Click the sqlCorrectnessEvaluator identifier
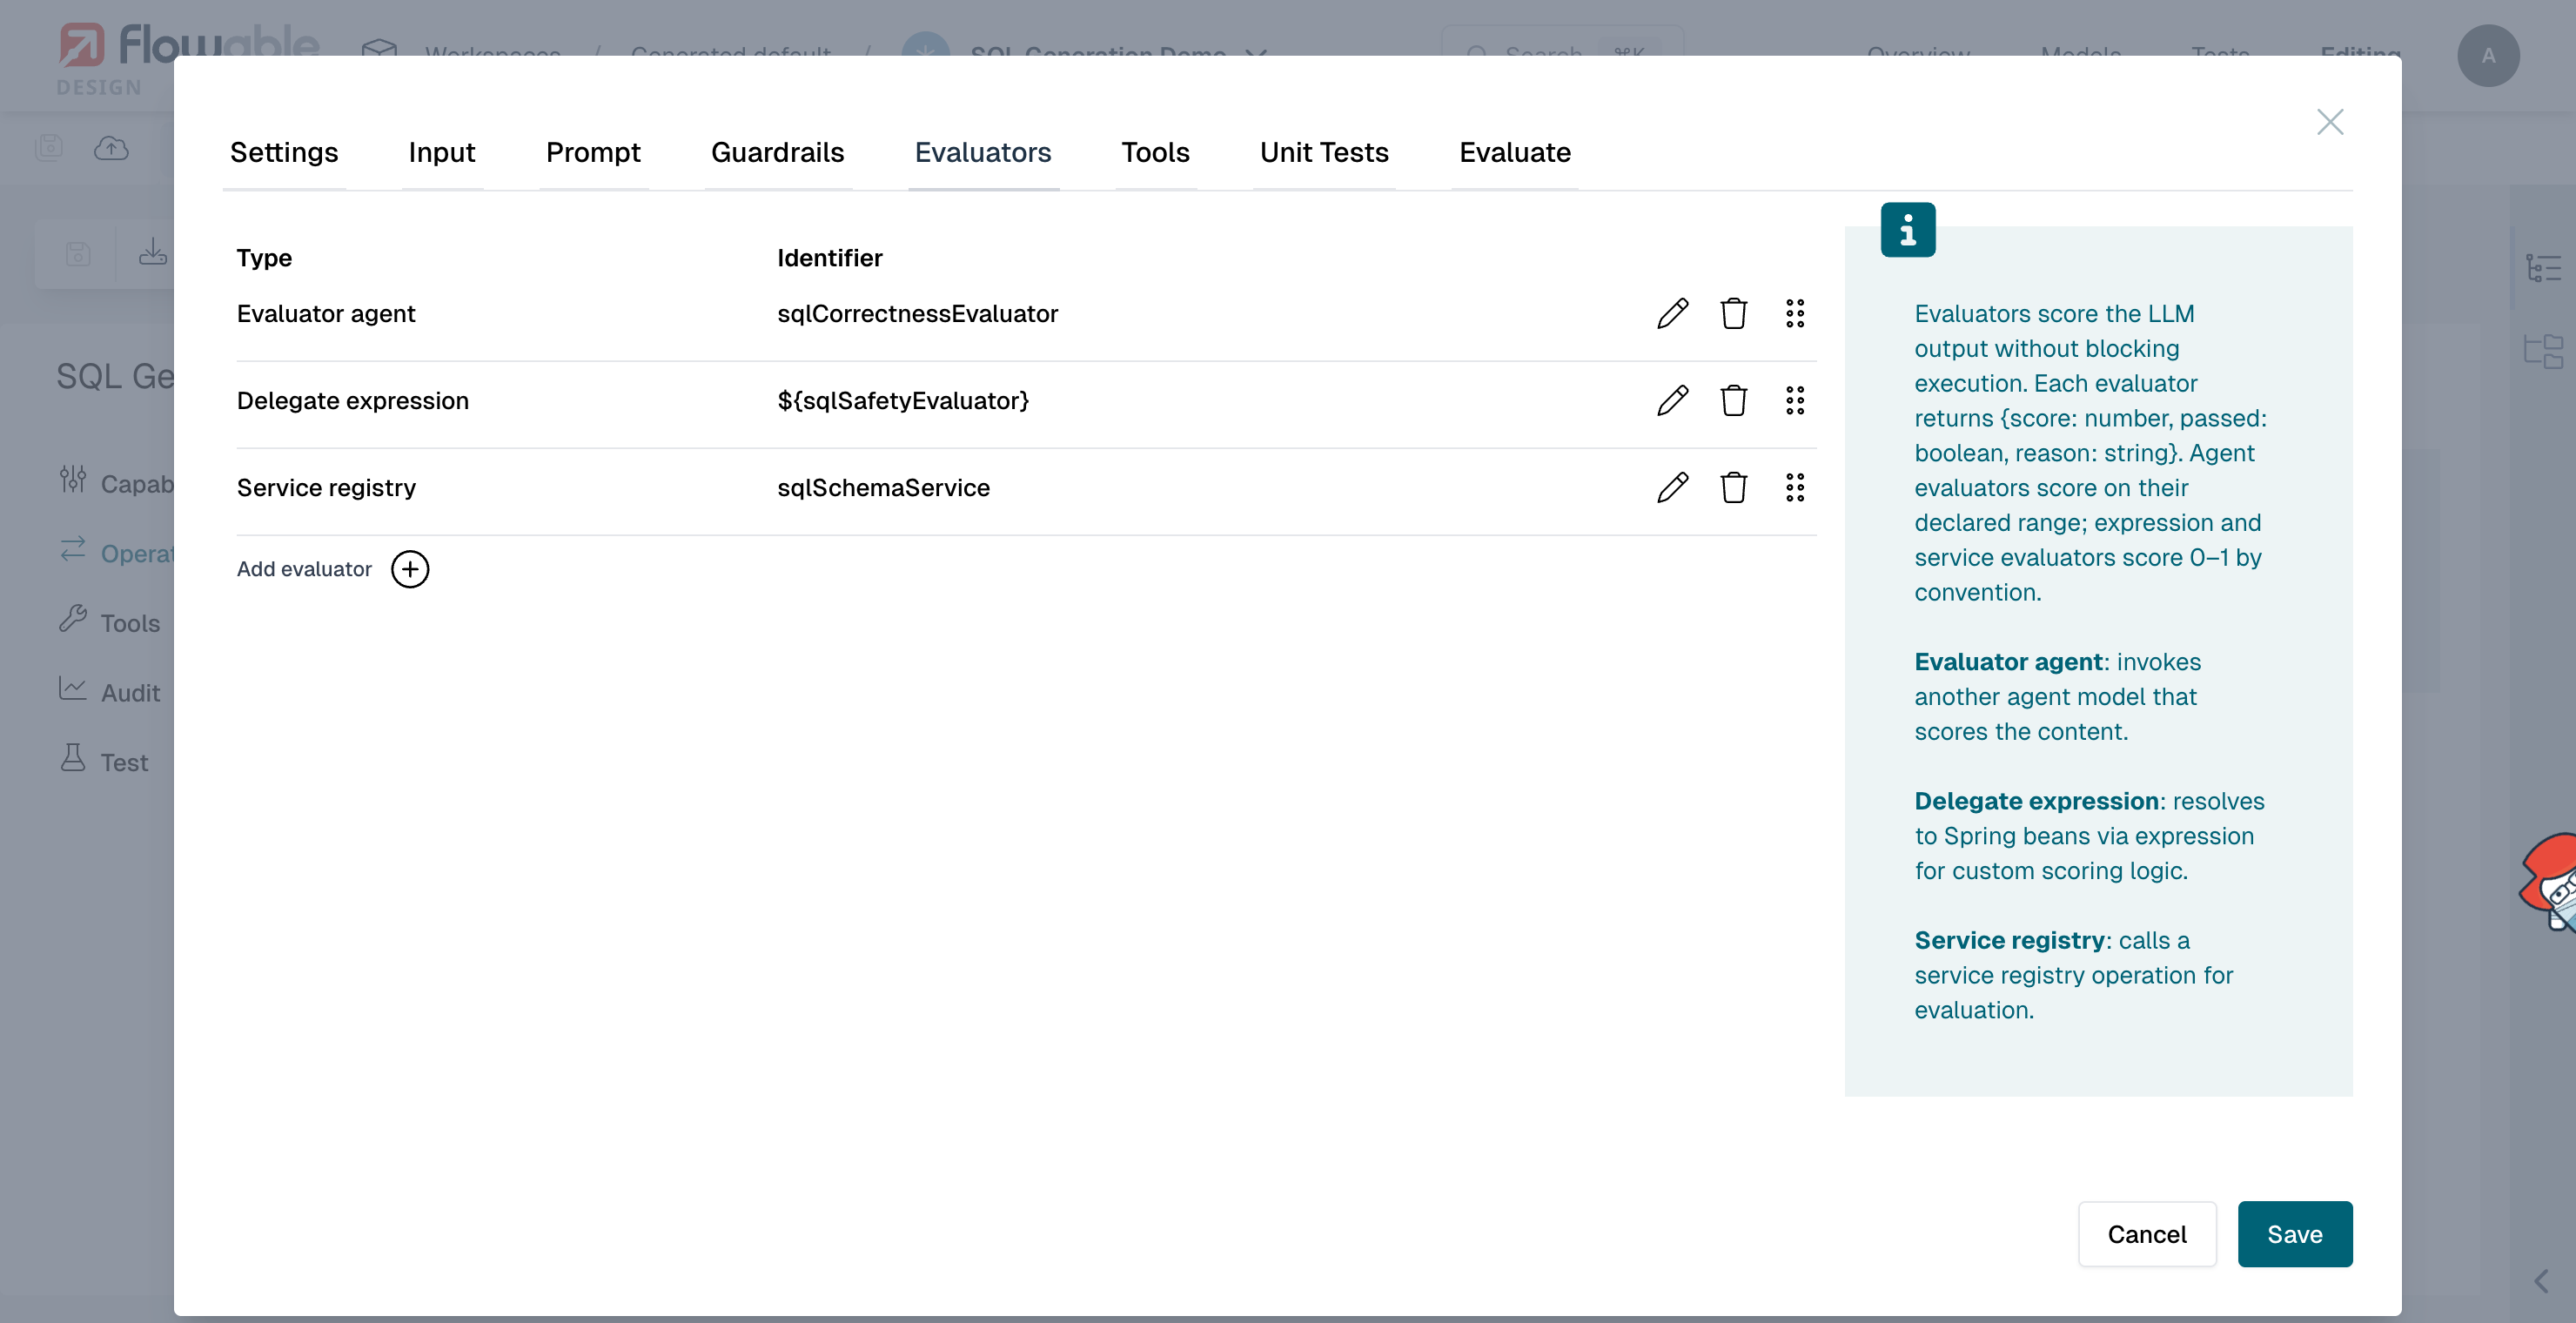Viewport: 2576px width, 1323px height. point(918,314)
